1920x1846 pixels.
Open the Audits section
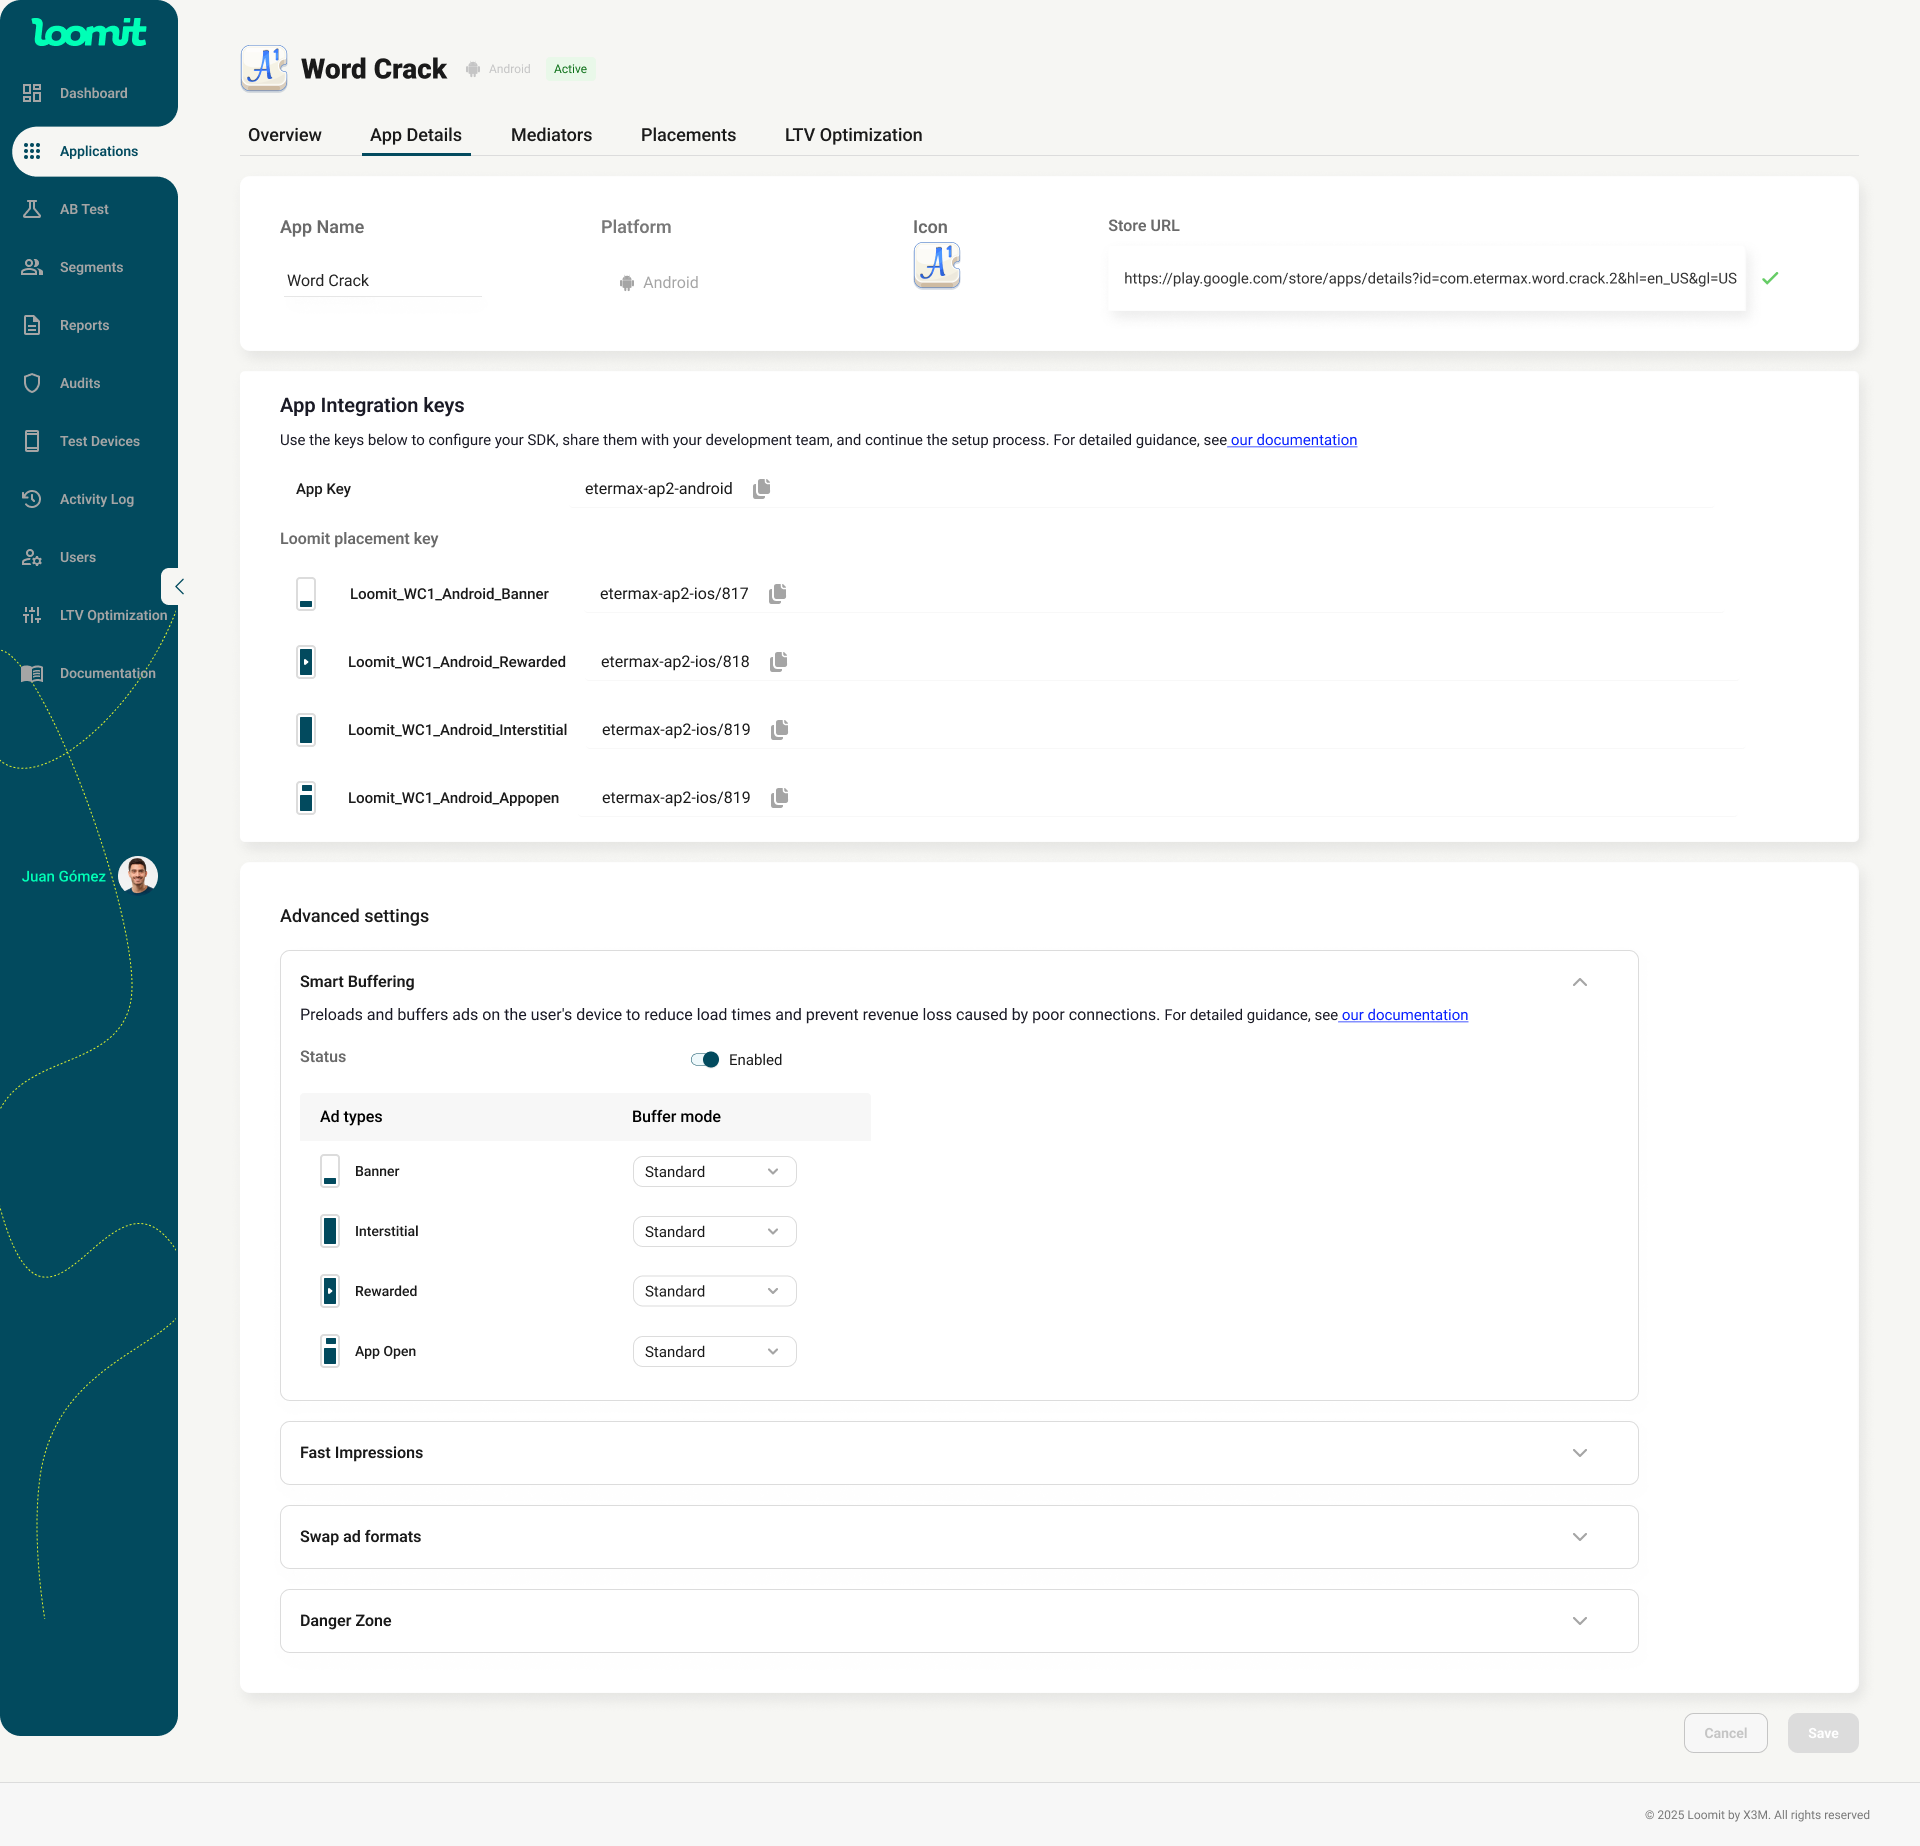[80, 383]
